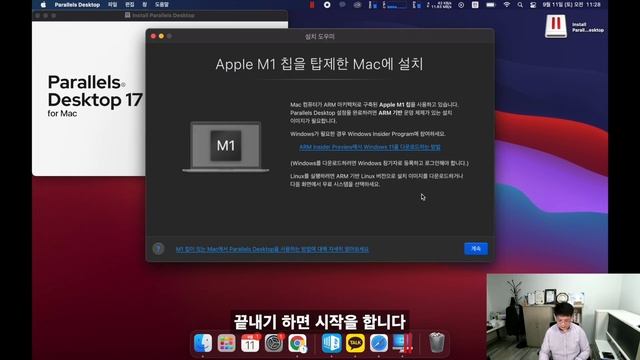The image size is (640, 360).
Task: Click the network speed indicator in menu bar
Action: pyautogui.click(x=439, y=5)
